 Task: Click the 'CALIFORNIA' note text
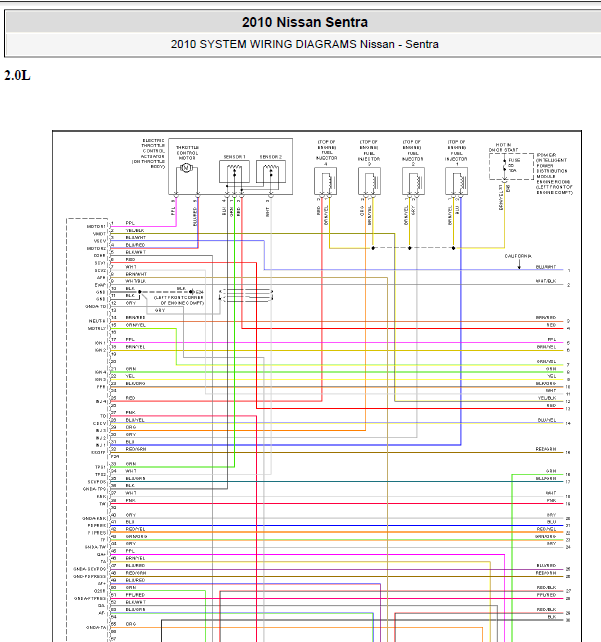518,256
